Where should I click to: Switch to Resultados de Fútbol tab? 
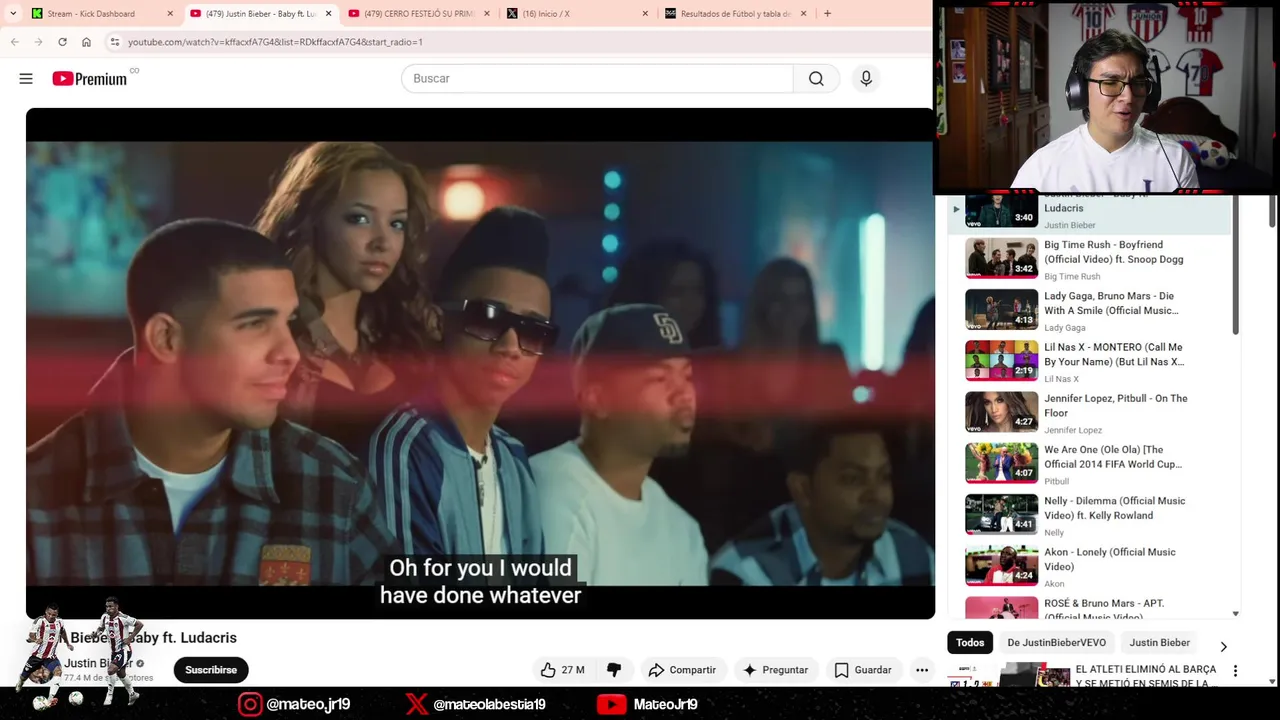coord(735,14)
